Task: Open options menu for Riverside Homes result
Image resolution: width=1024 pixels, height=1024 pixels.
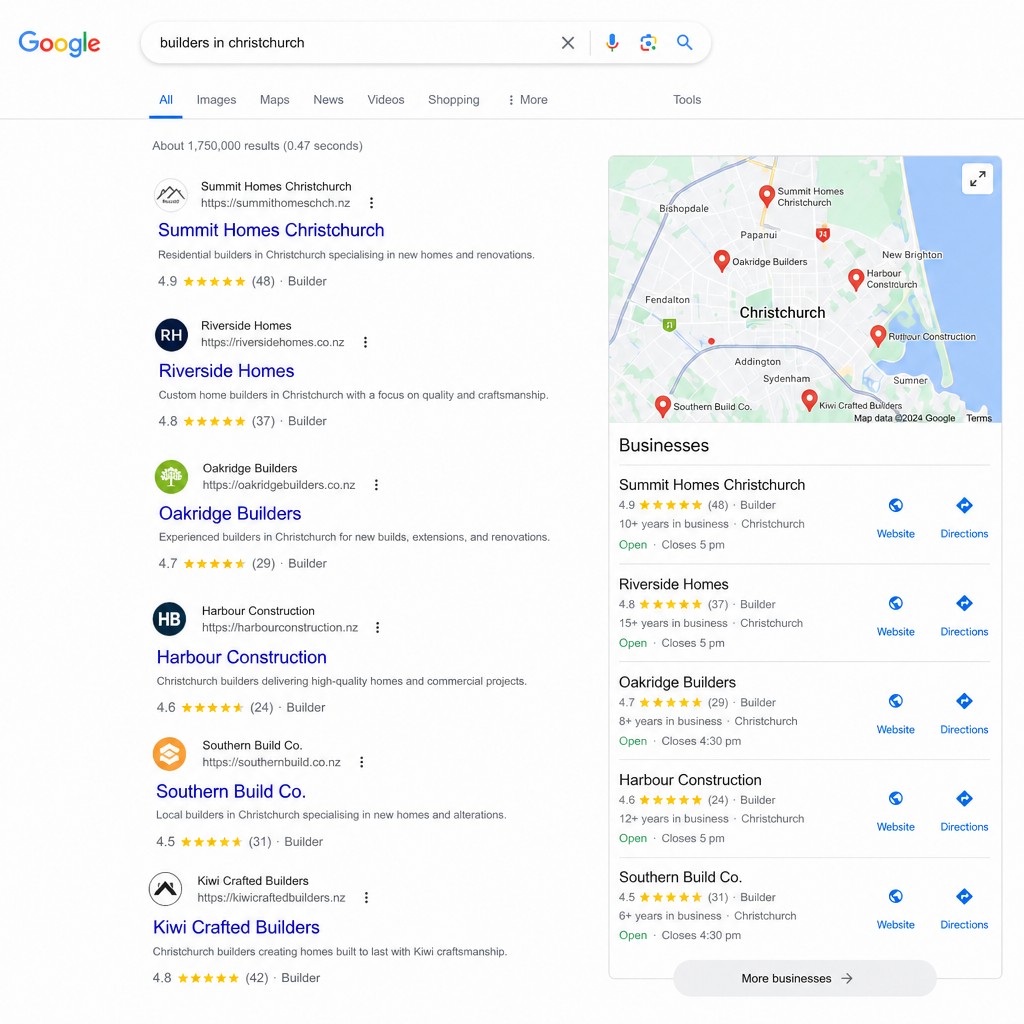Action: click(365, 342)
